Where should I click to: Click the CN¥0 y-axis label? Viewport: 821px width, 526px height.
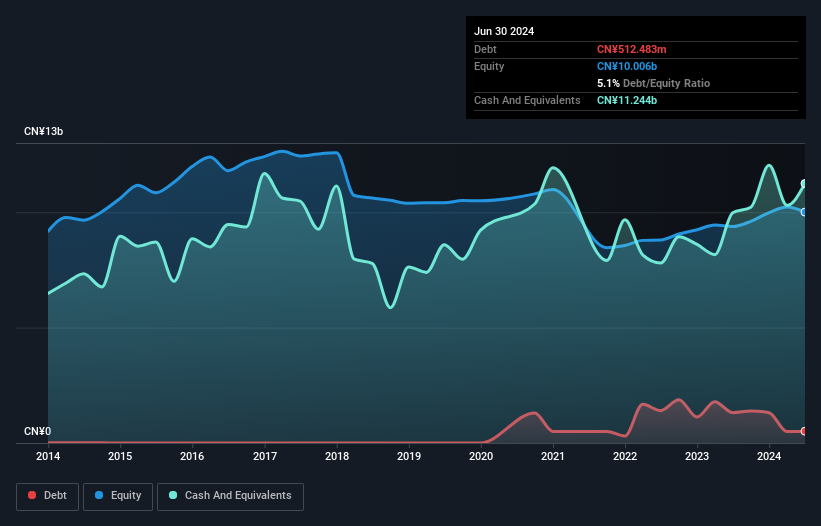point(37,431)
